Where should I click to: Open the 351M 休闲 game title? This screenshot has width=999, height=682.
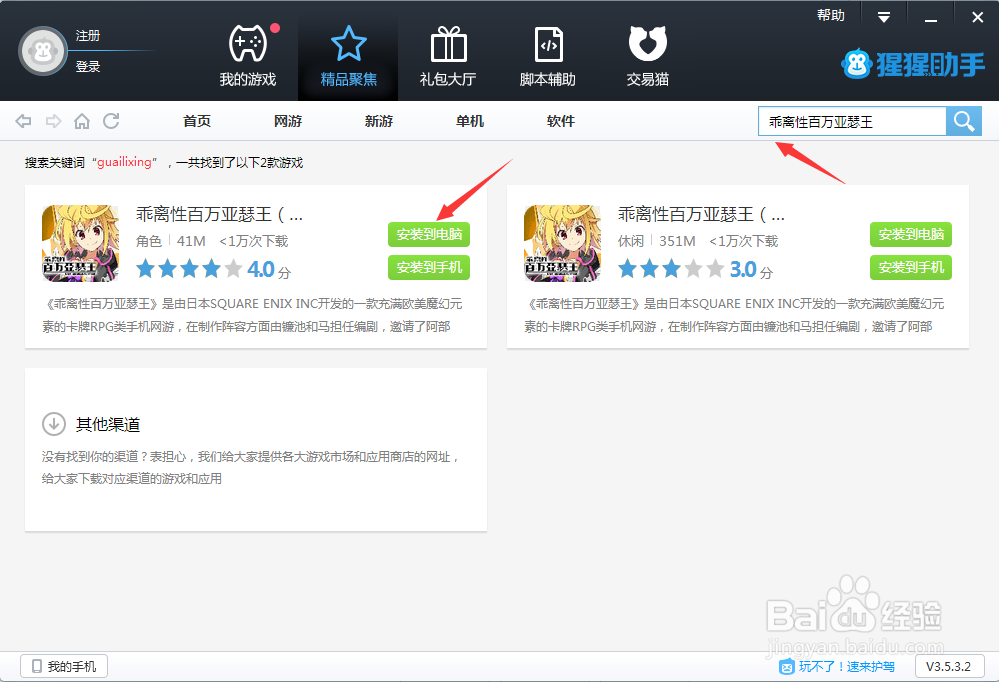(x=701, y=215)
